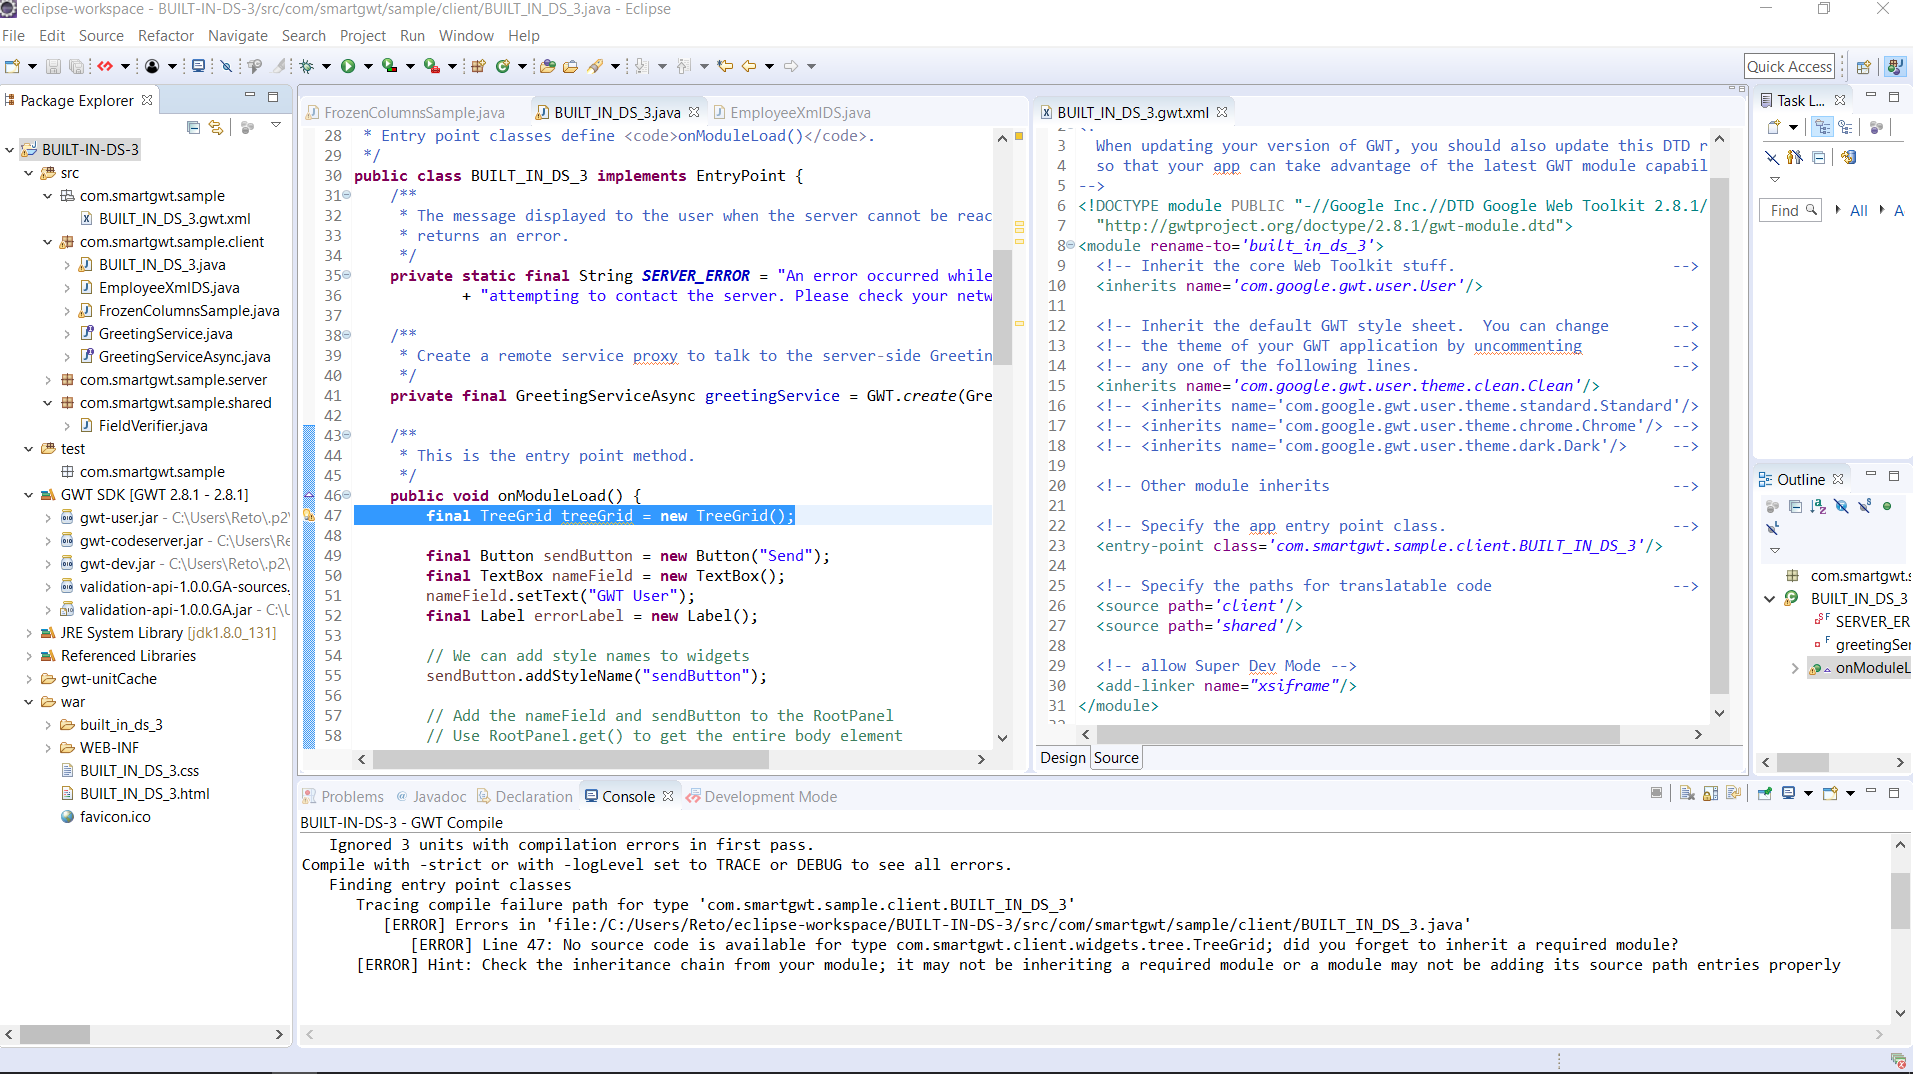The image size is (1913, 1074).
Task: Collapse the war folder
Action: [x=29, y=702]
